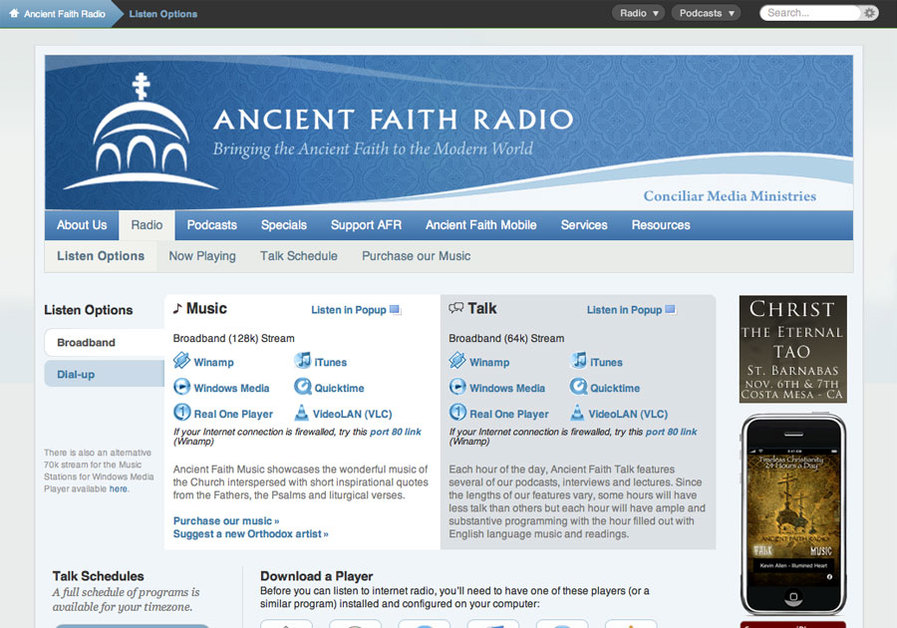The image size is (897, 628).
Task: Click the iPhone app promo image
Action: pyautogui.click(x=792, y=515)
